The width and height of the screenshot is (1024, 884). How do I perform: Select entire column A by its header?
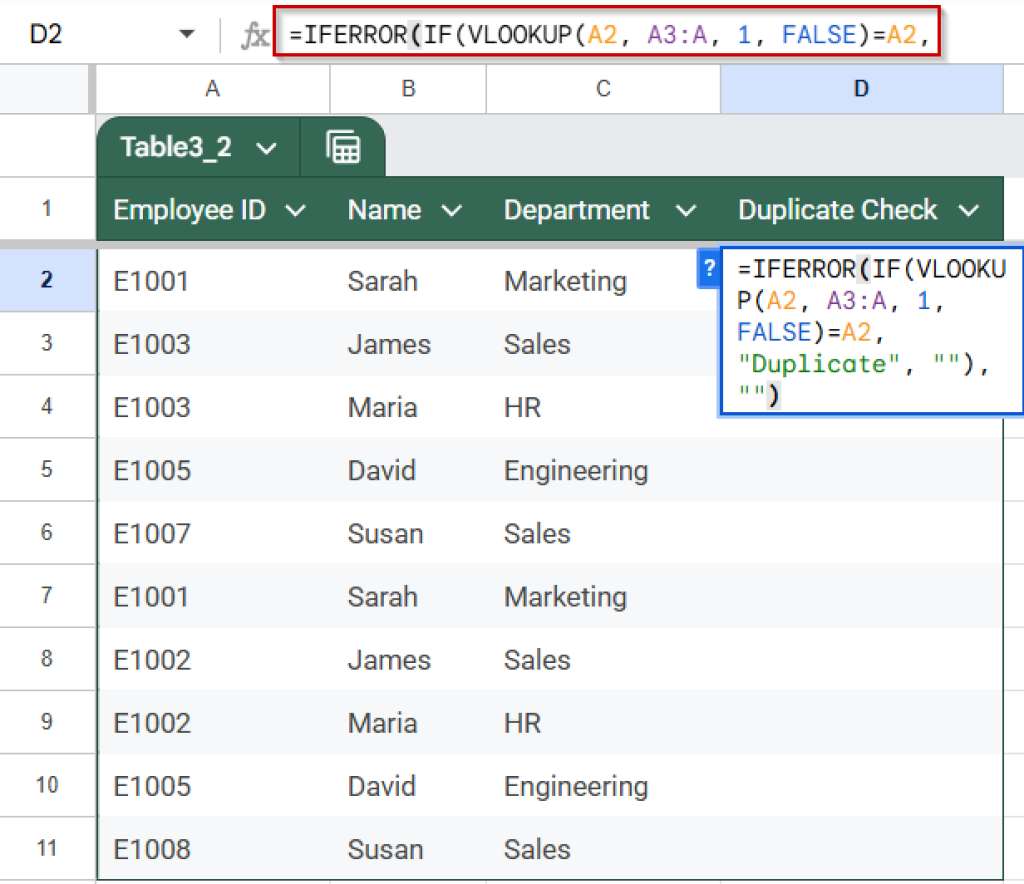coord(211,89)
